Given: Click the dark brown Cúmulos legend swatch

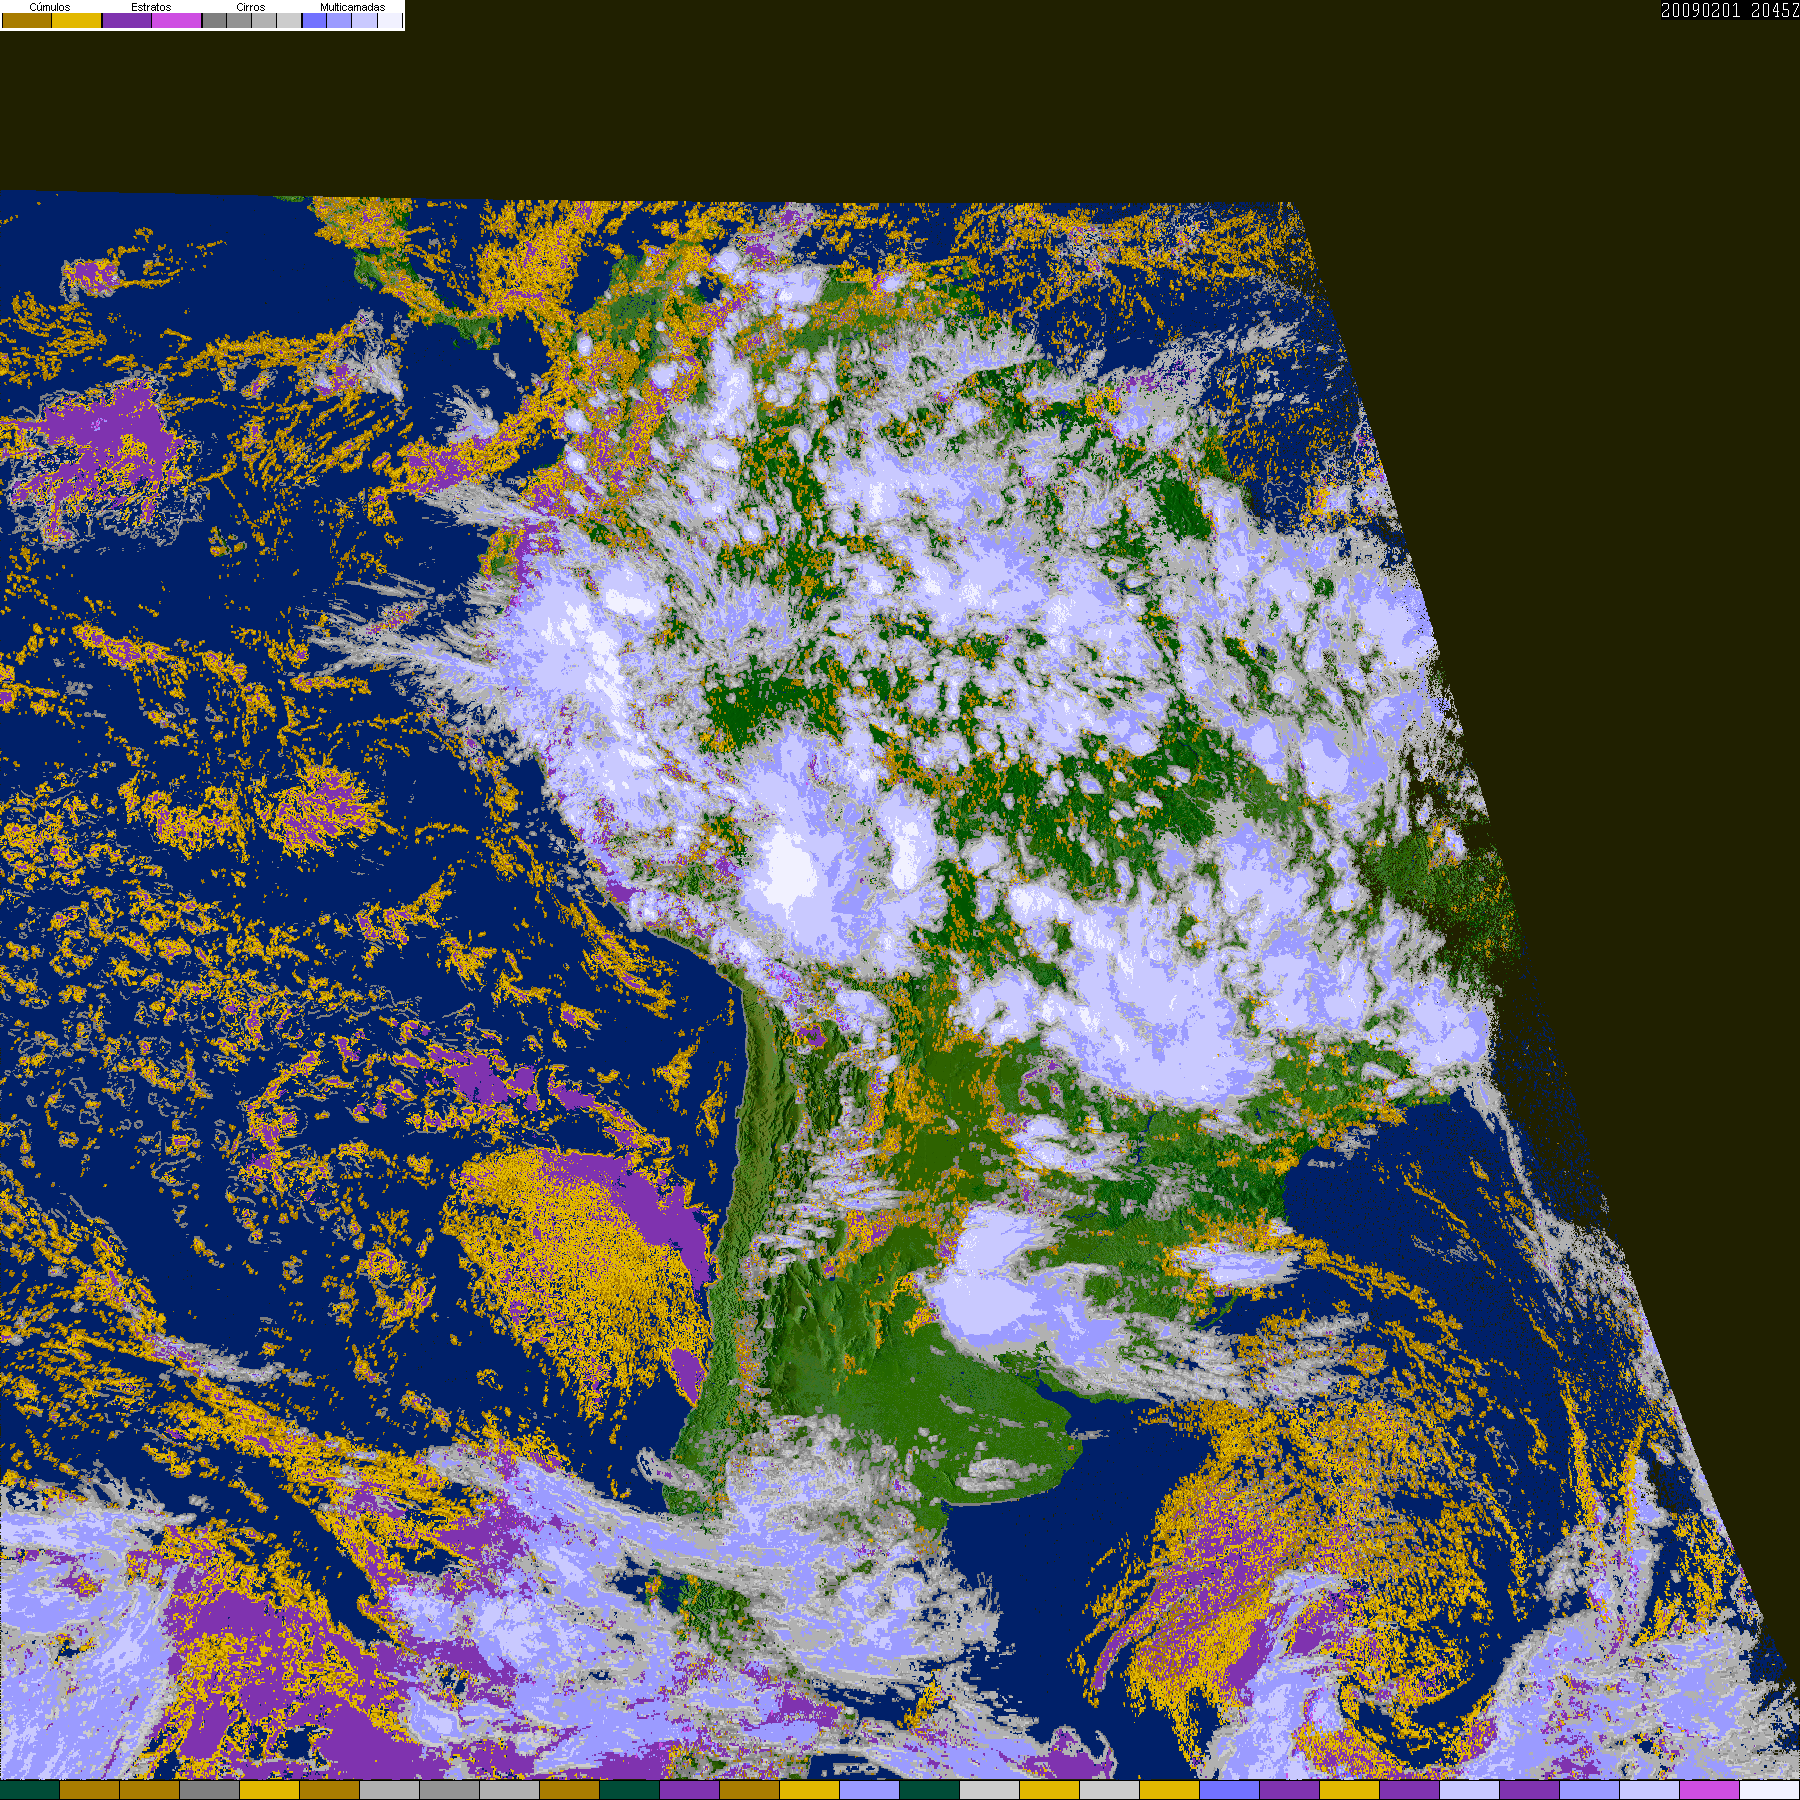Looking at the screenshot, I should (x=27, y=21).
